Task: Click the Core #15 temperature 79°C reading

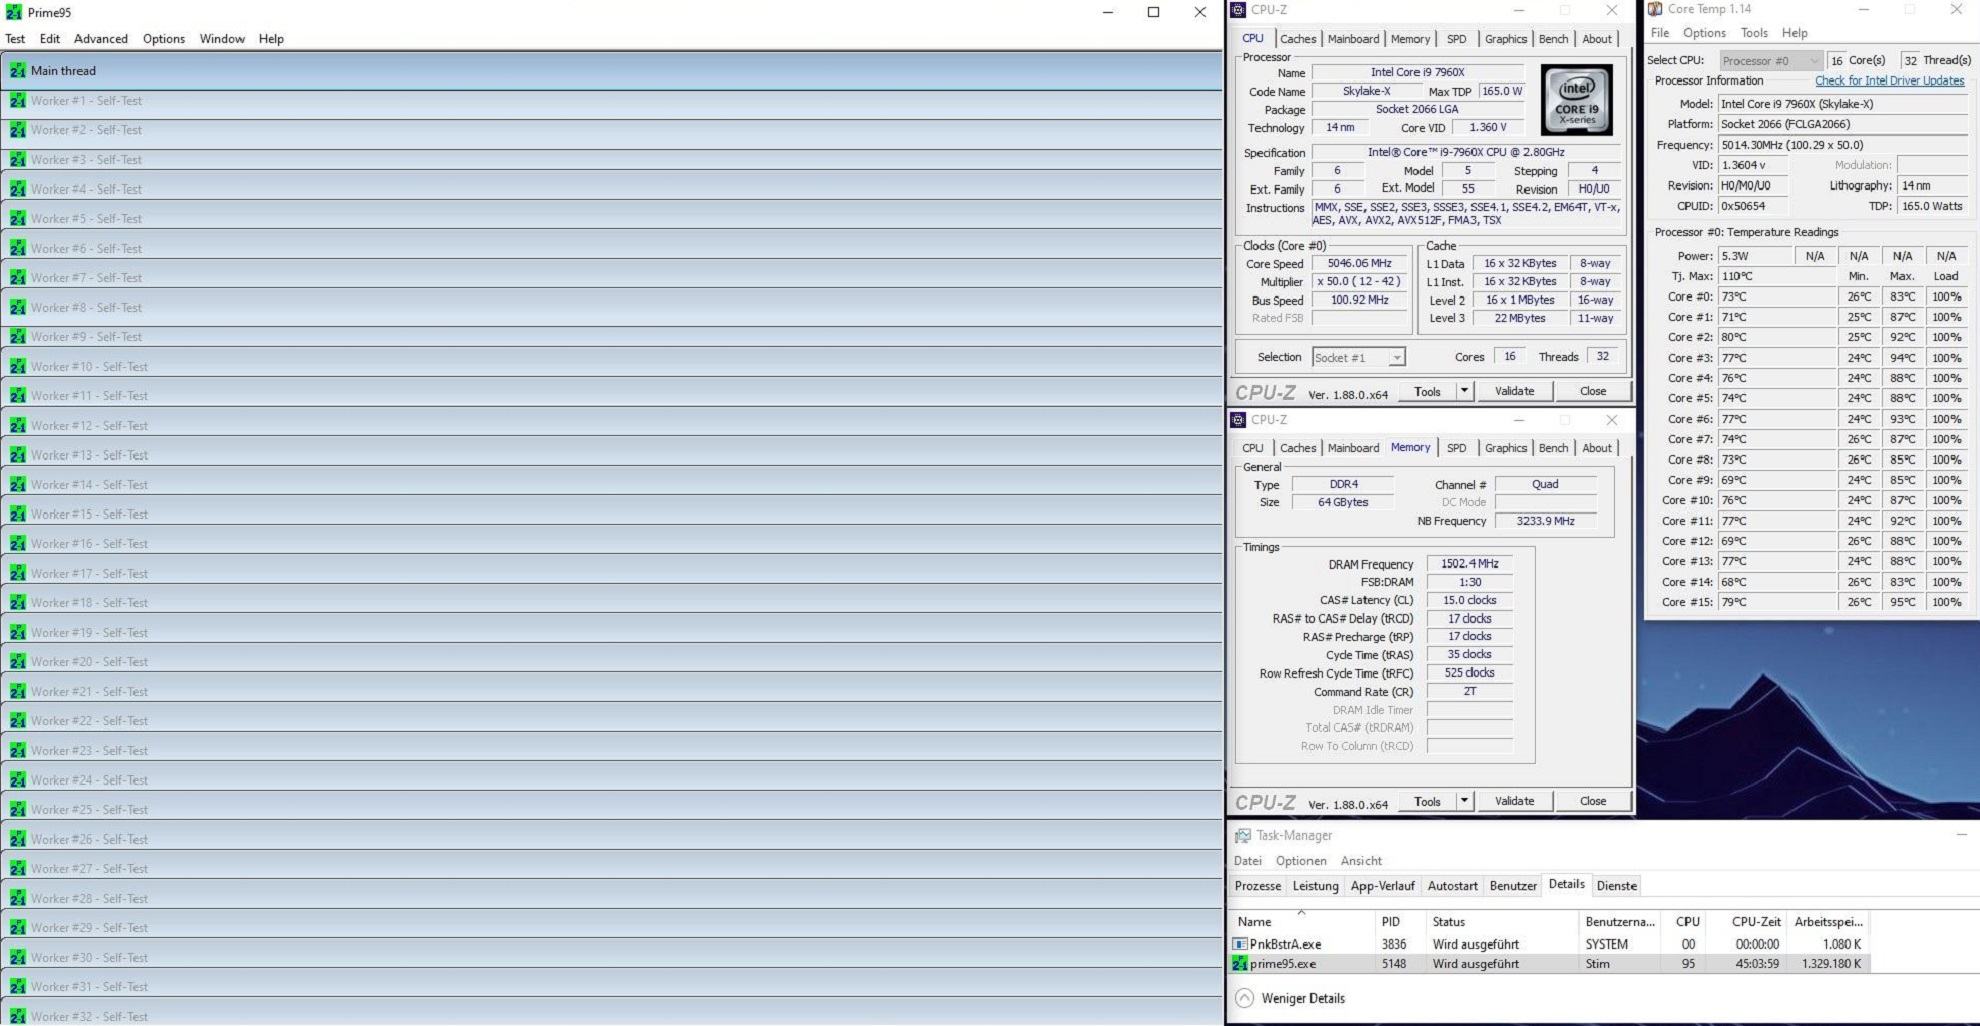Action: [x=1777, y=602]
